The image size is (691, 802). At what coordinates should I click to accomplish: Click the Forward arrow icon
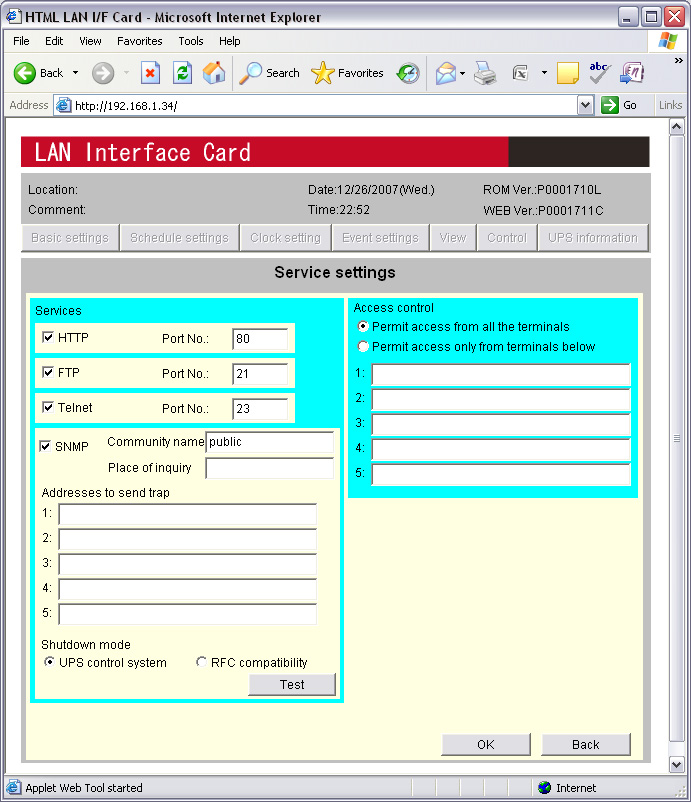(103, 73)
